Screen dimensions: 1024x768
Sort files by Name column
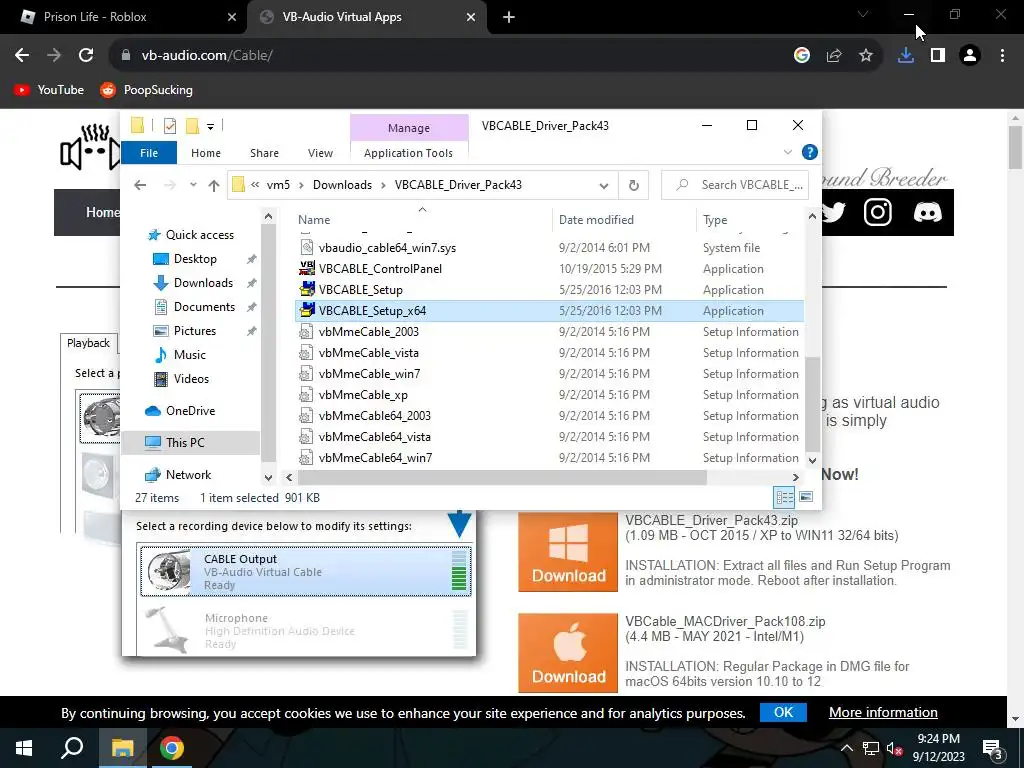[422, 220]
